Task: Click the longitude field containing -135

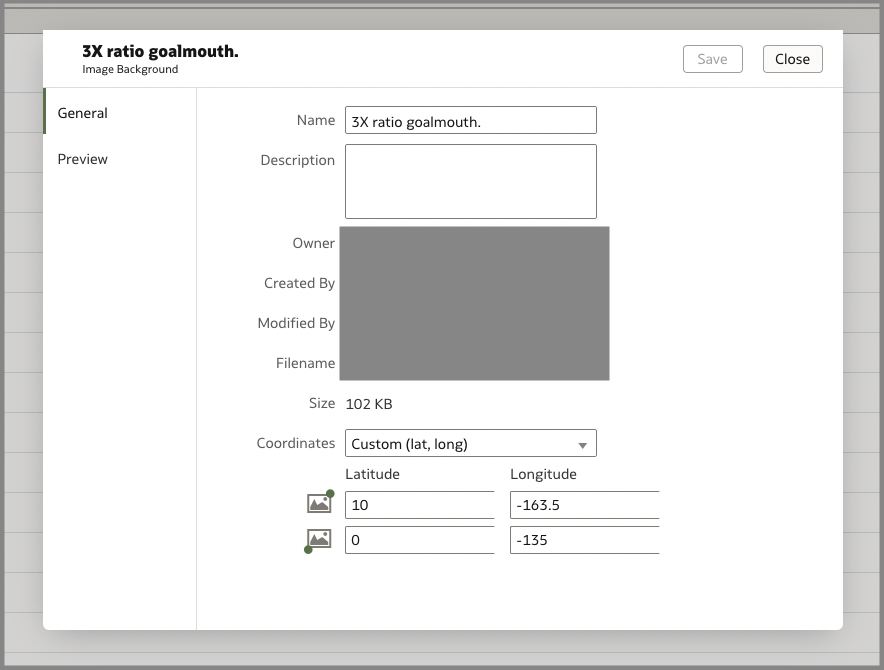Action: point(584,540)
